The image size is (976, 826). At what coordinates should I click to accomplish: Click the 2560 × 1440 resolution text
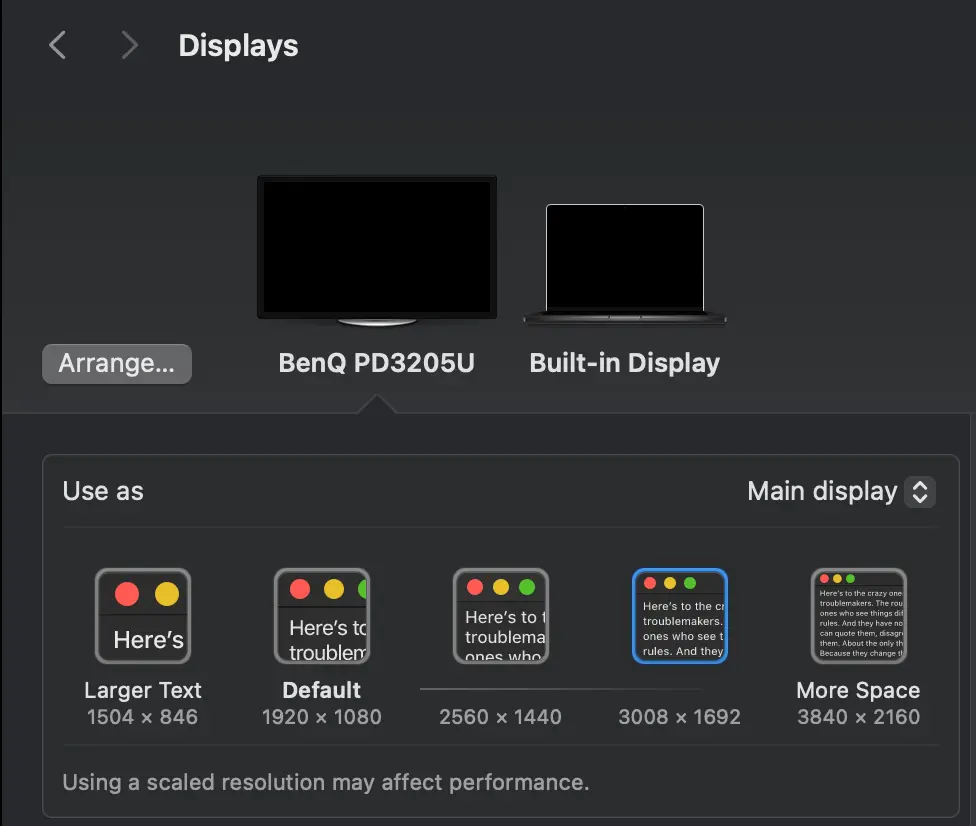point(500,717)
